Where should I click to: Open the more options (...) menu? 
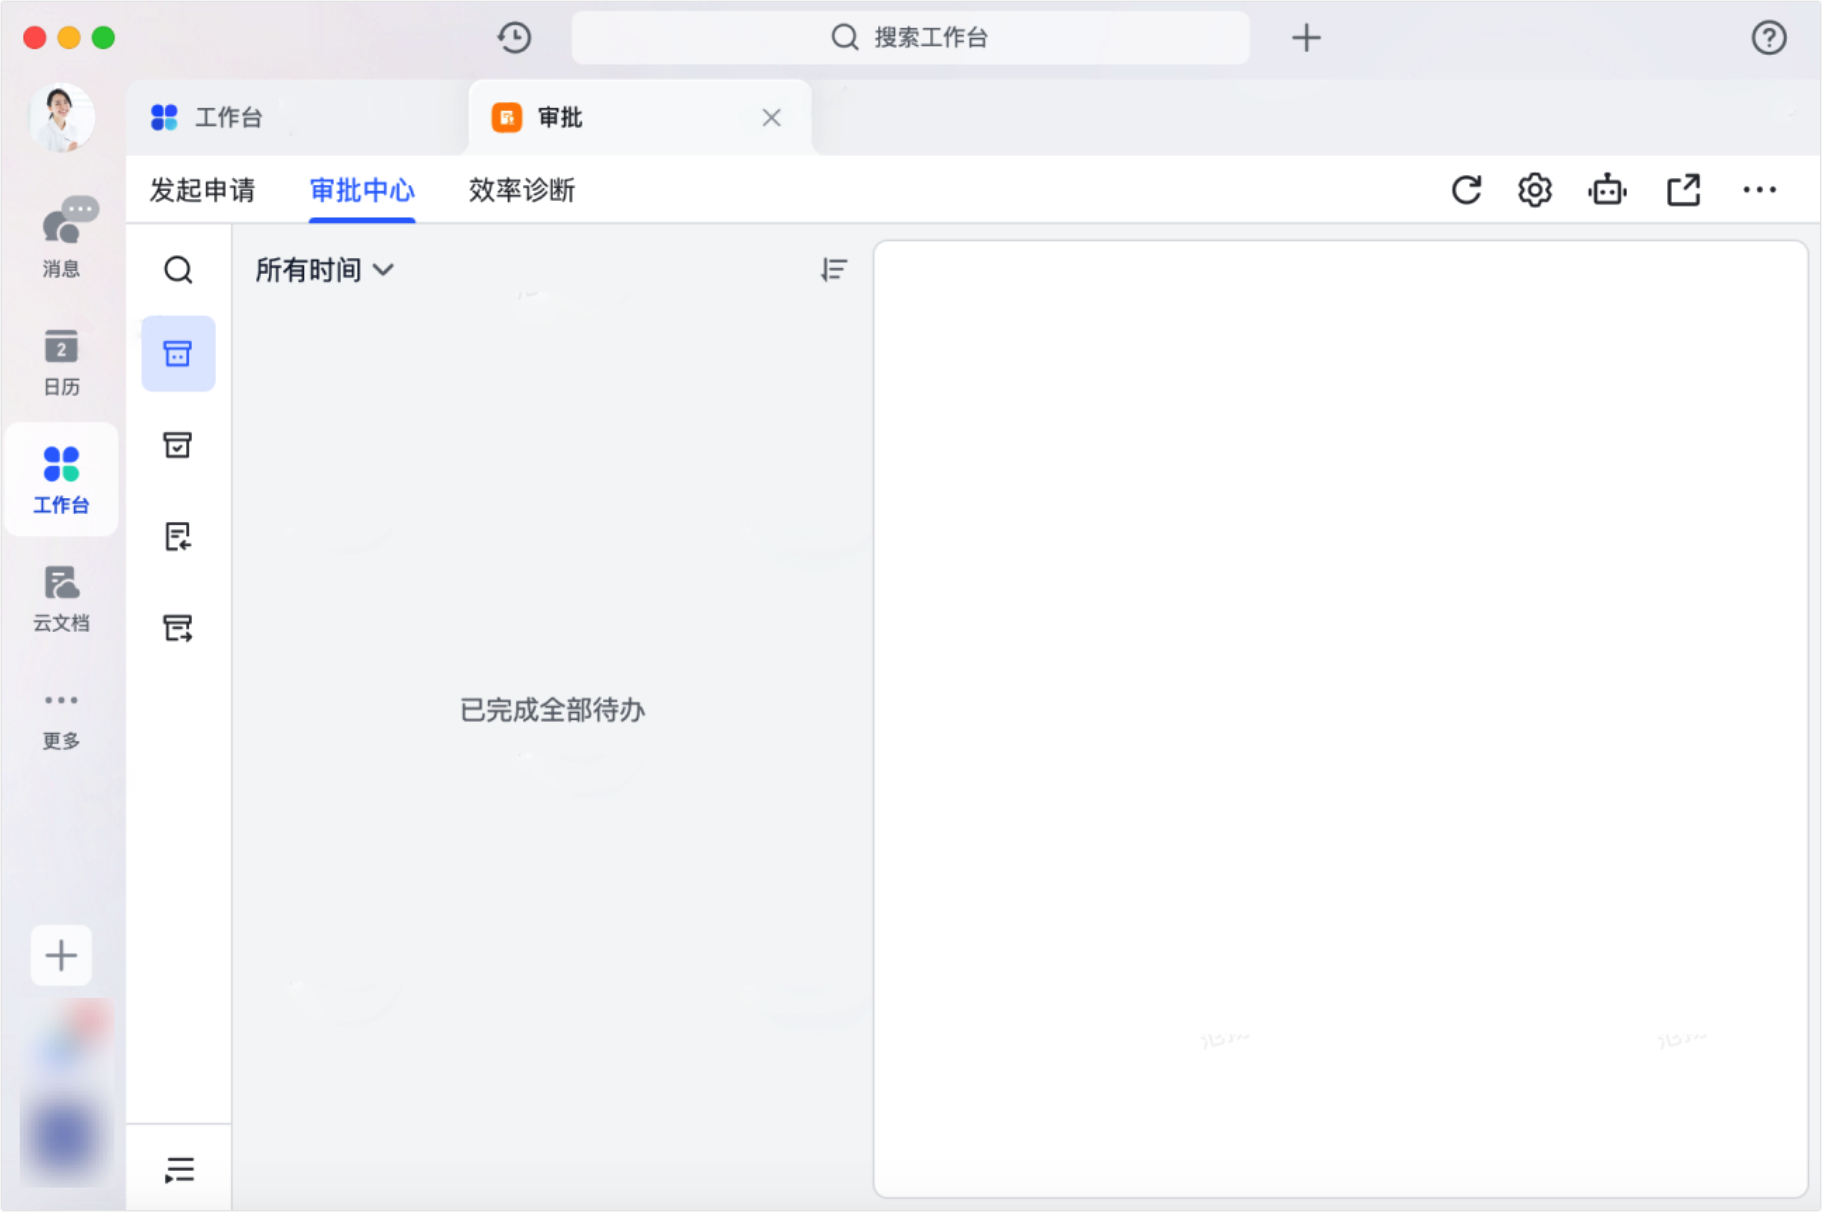click(x=1759, y=189)
